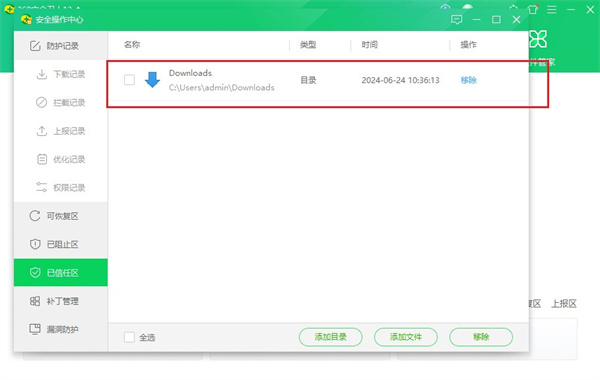Open the feedback chat icon in title bar

(457, 20)
